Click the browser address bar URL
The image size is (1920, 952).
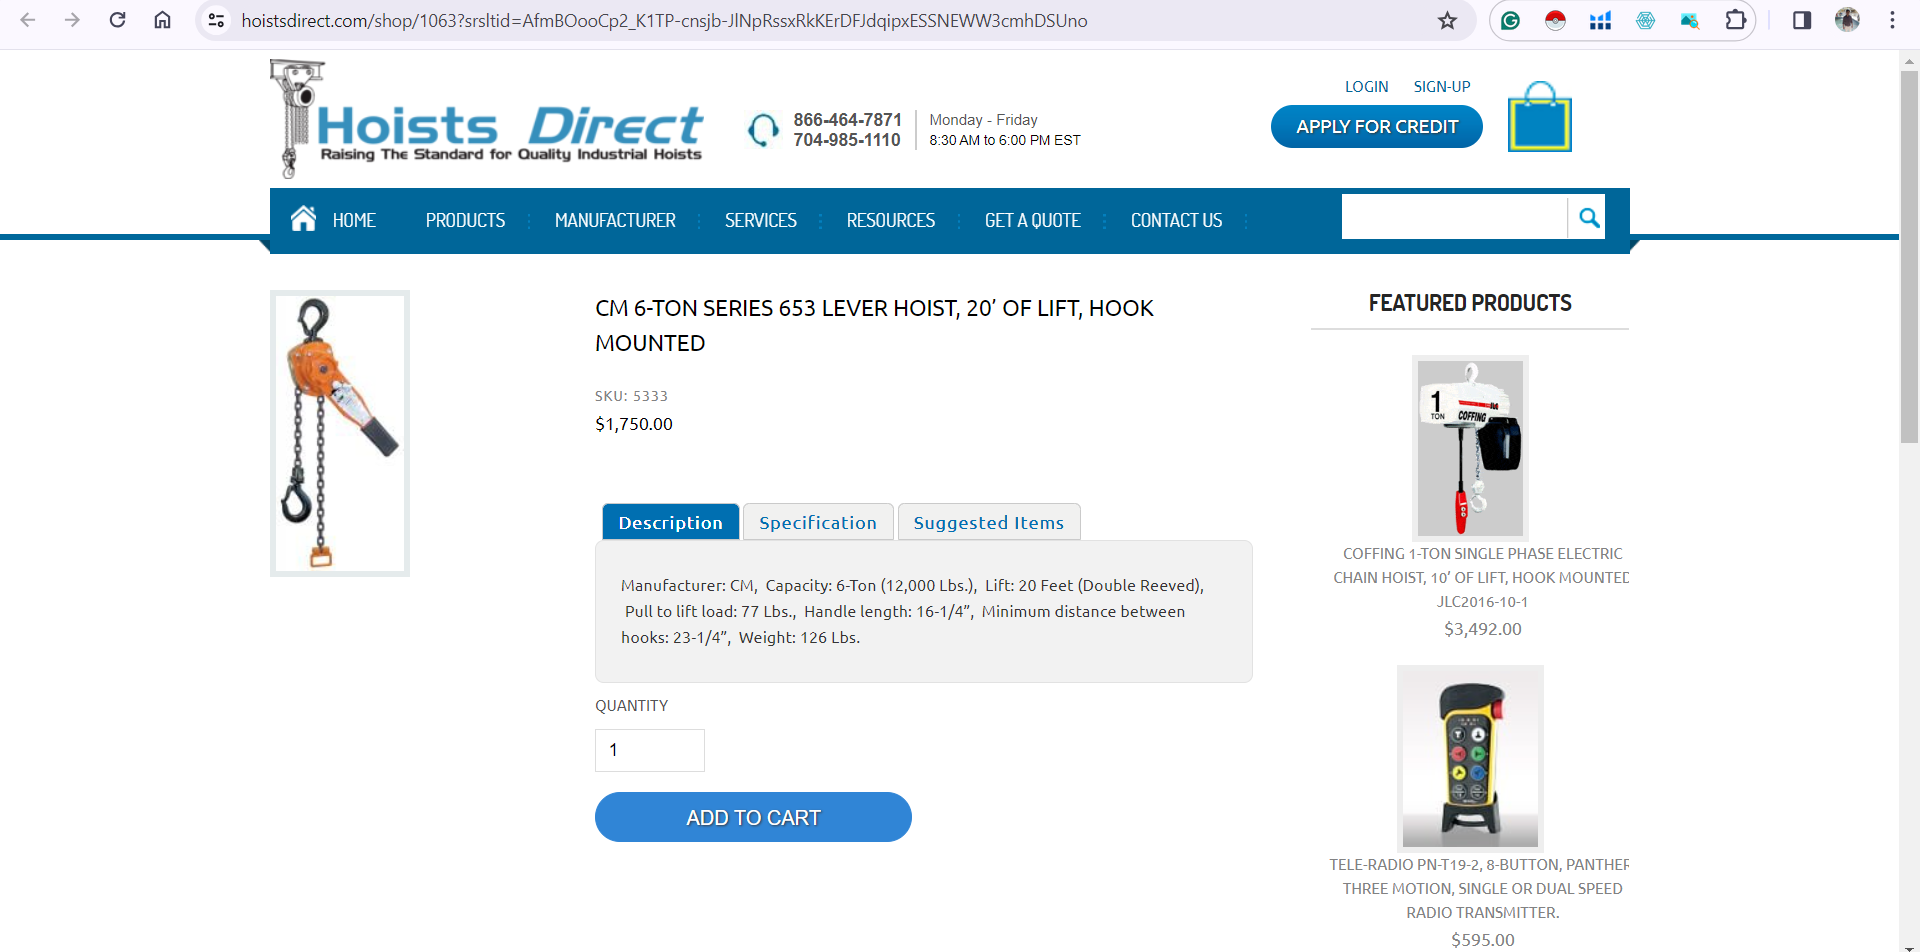coord(664,20)
